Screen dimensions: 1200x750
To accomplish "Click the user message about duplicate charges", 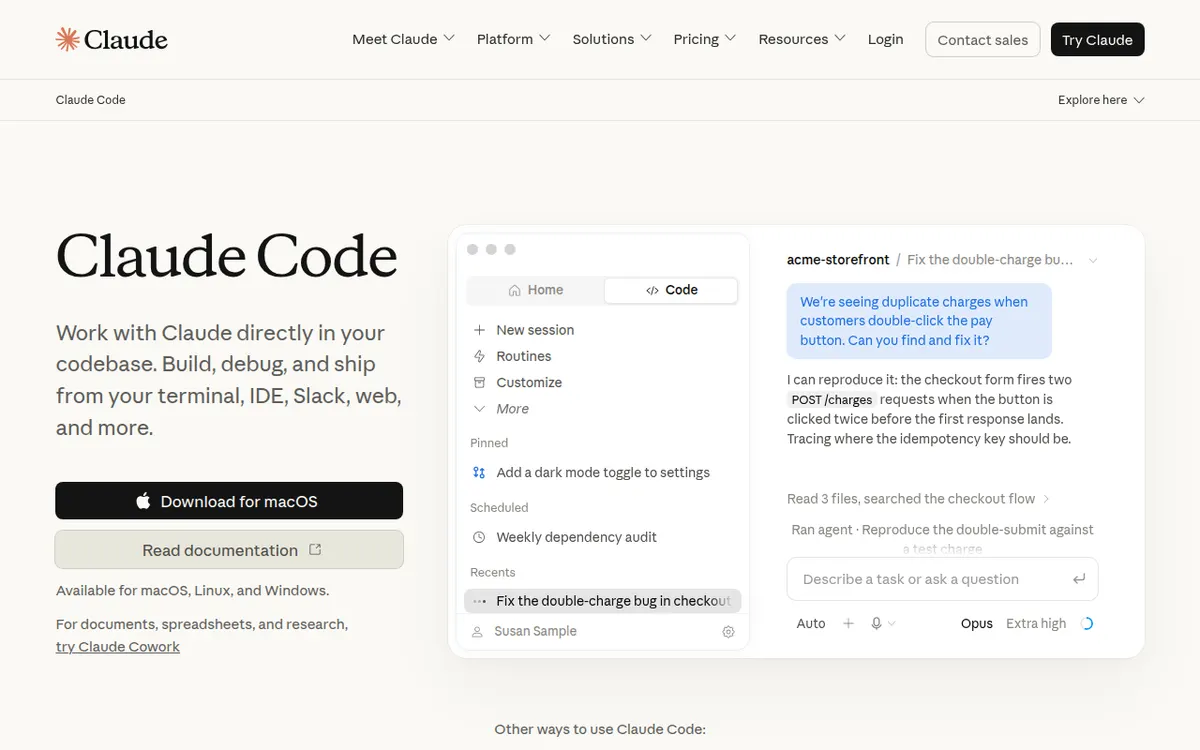I will point(919,321).
